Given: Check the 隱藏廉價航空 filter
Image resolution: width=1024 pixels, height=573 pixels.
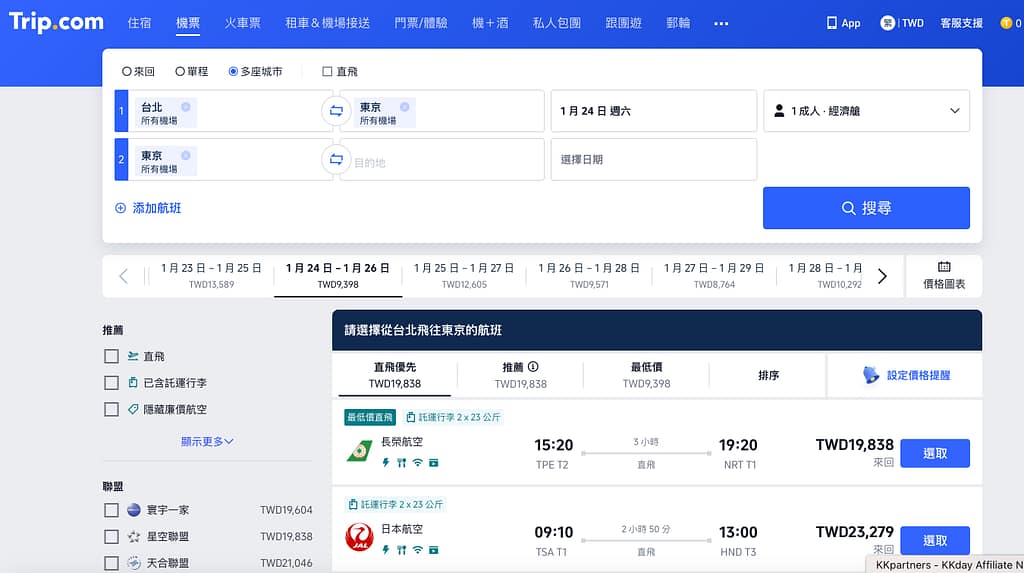Looking at the screenshot, I should tap(112, 410).
